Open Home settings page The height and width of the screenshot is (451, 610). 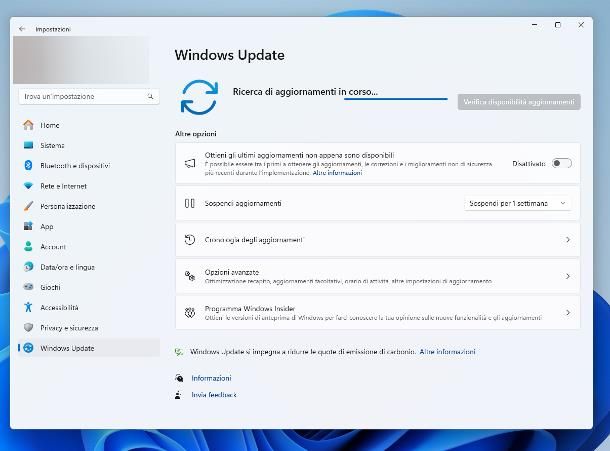coord(89,125)
